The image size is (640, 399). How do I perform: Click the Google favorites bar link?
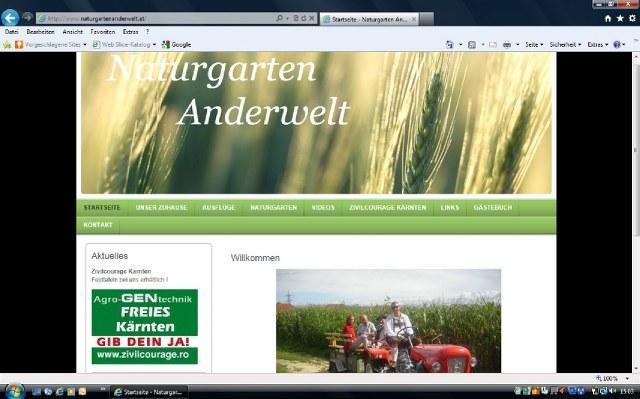coord(177,44)
